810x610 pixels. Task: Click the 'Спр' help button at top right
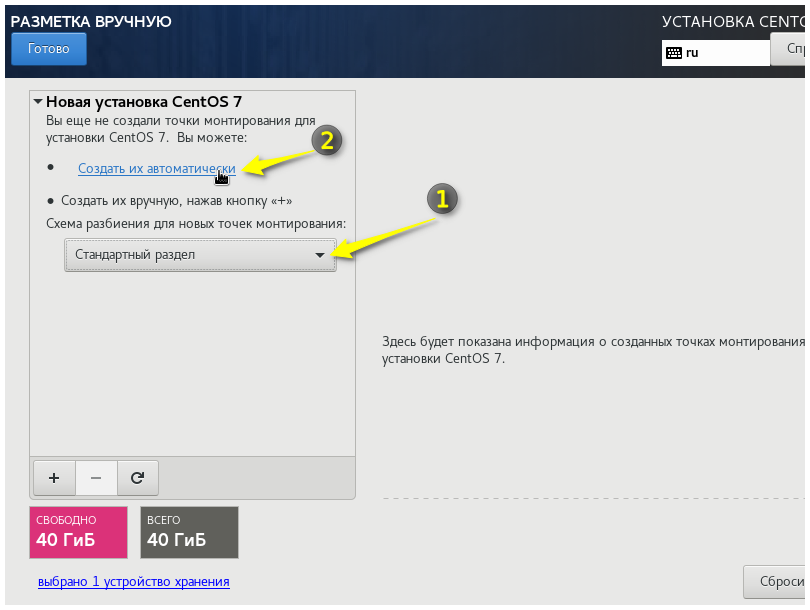tap(788, 49)
